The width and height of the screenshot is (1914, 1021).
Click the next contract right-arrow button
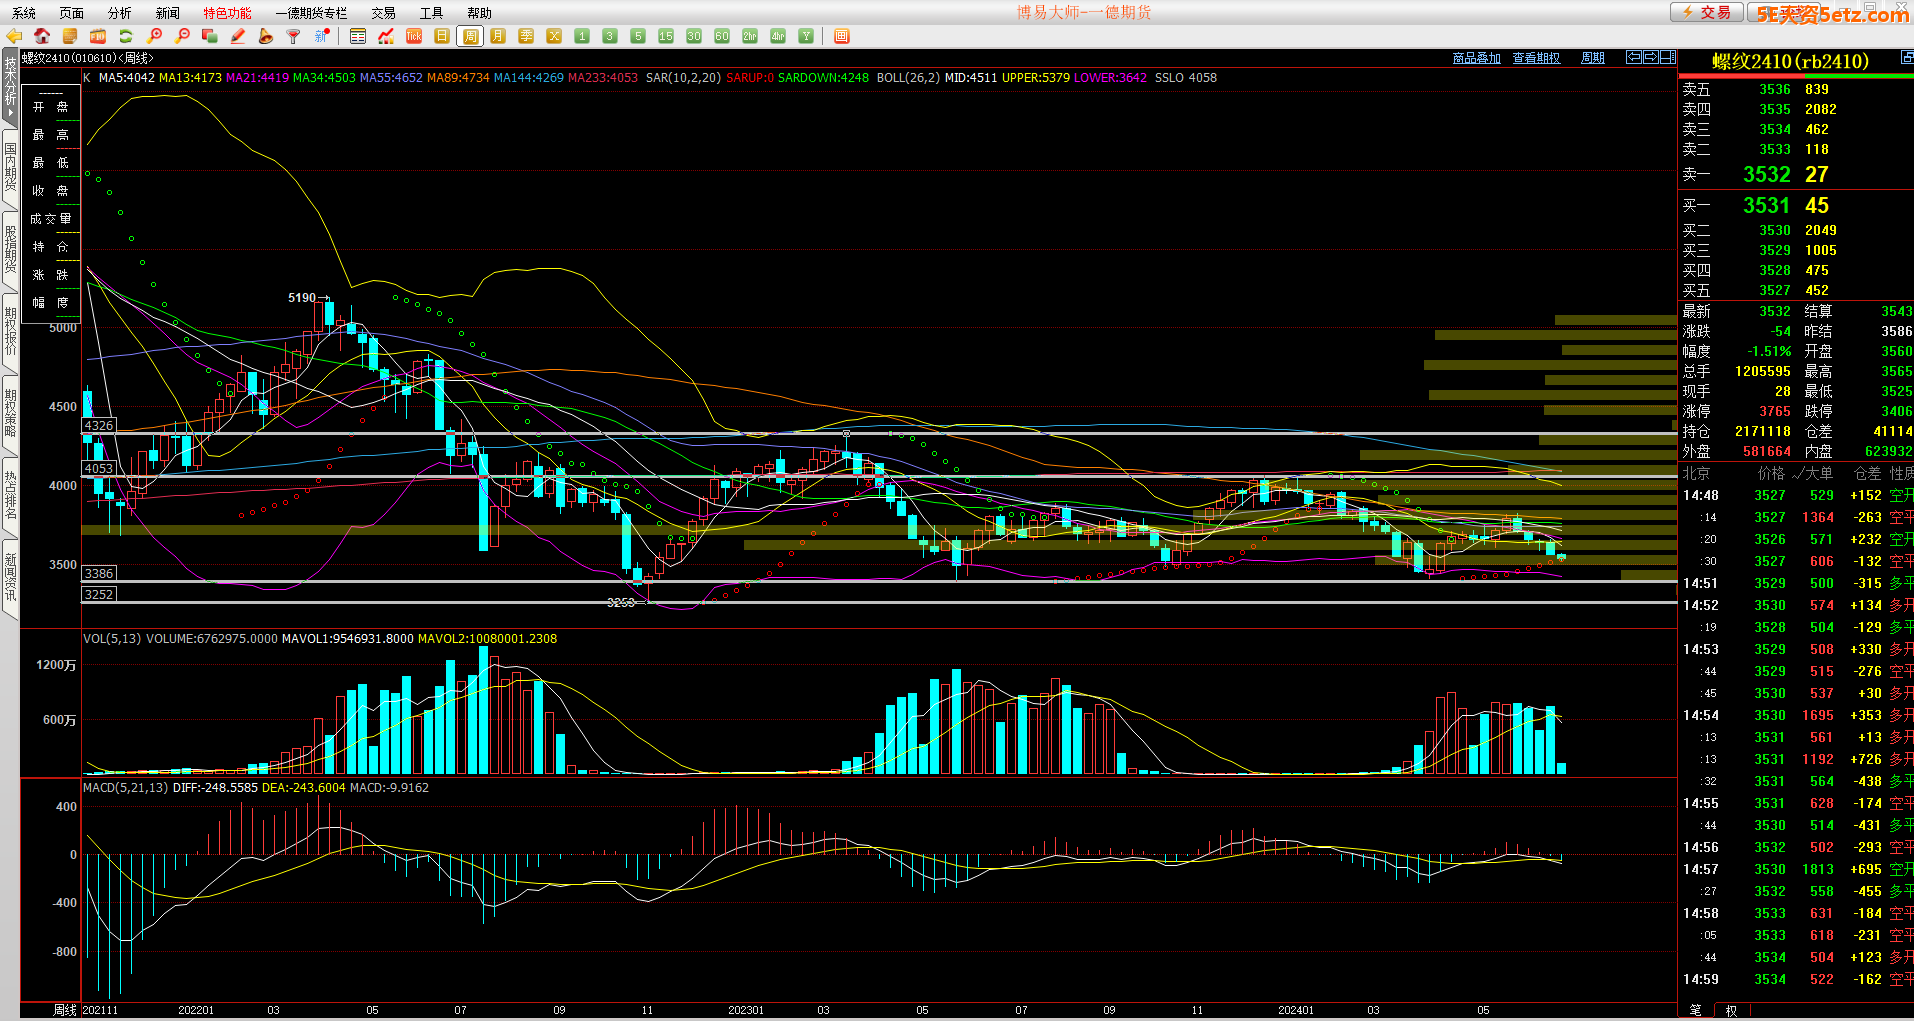(x=1651, y=57)
